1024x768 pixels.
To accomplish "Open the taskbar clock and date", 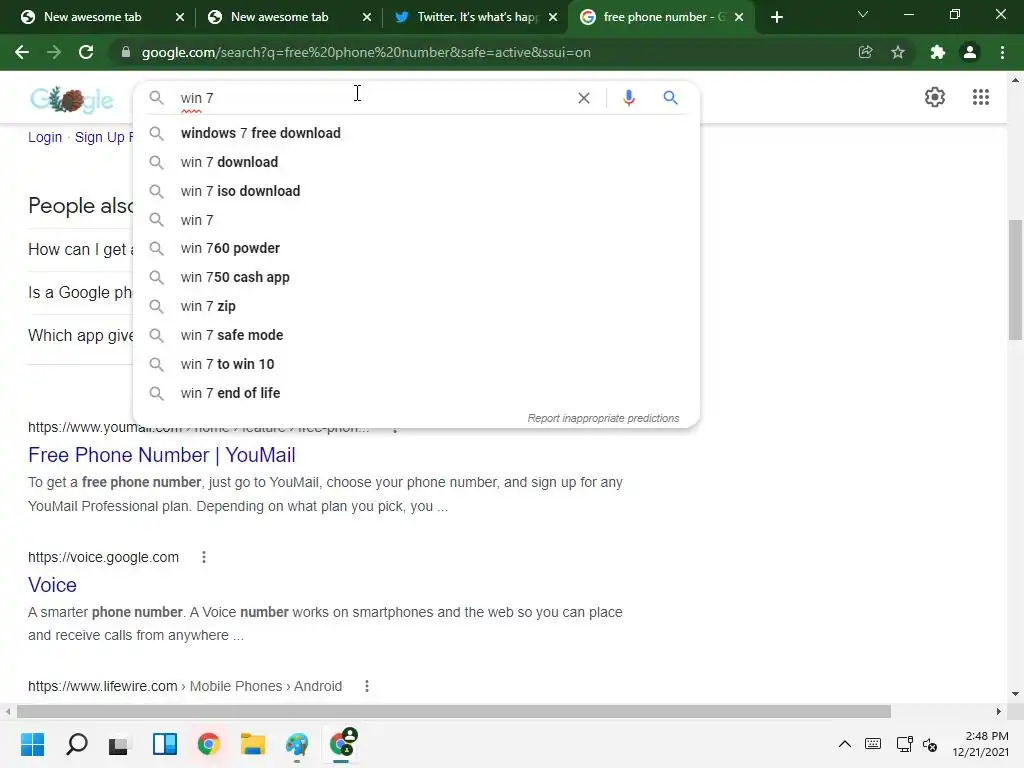I will coord(980,744).
